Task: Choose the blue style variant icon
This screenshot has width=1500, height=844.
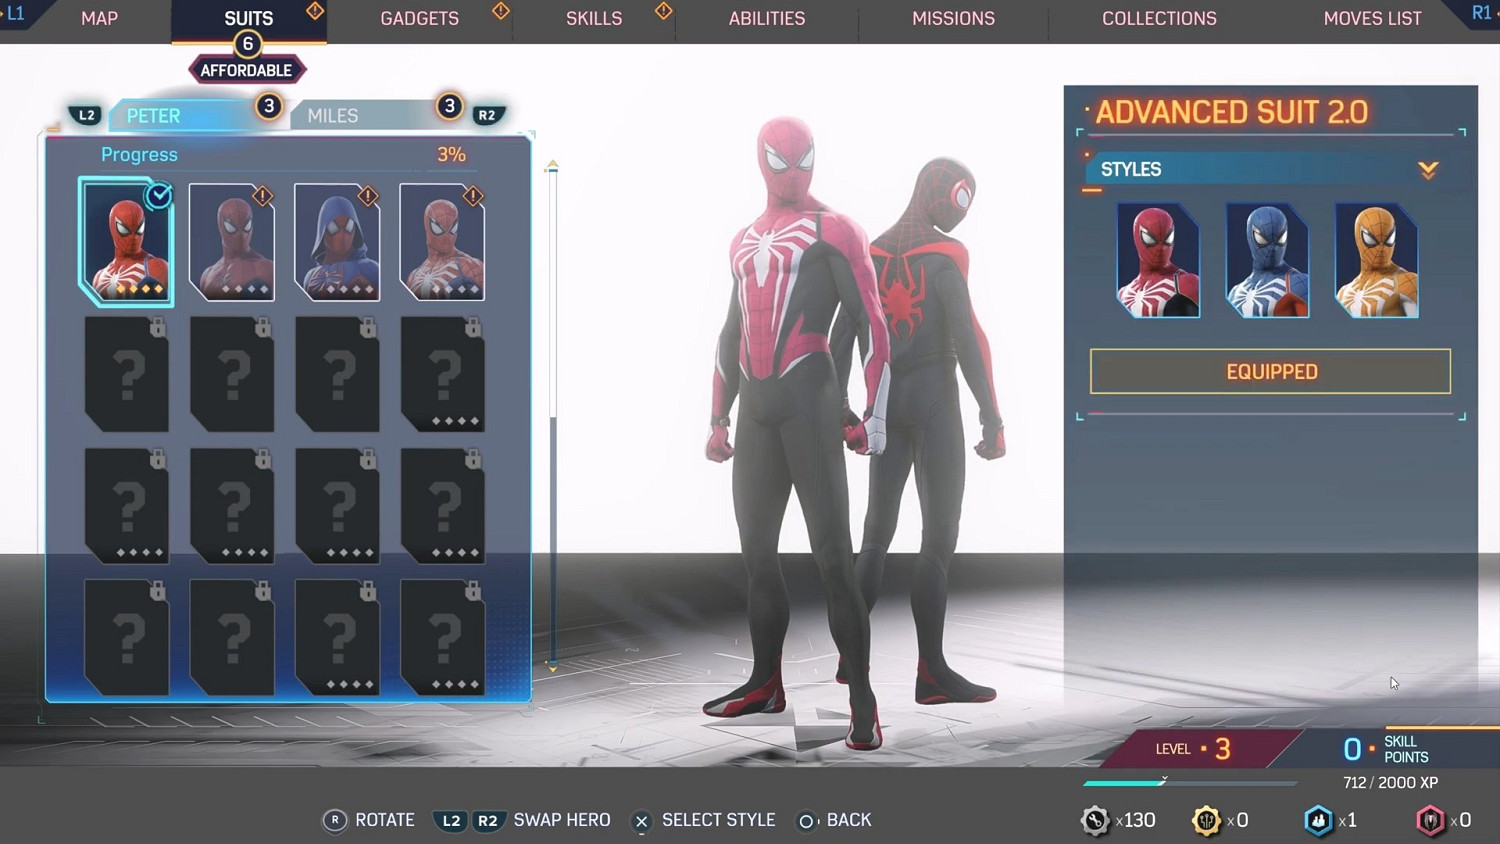Action: (1267, 260)
